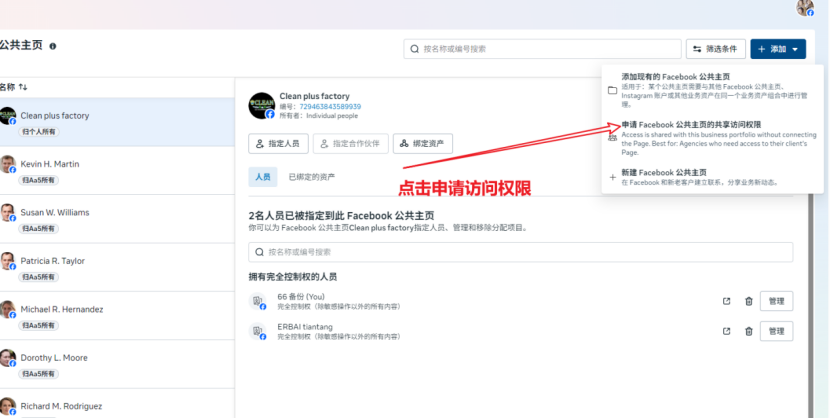The image size is (830, 418).
Task: Click the 名称 sort arrows icon
Action: (x=23, y=87)
